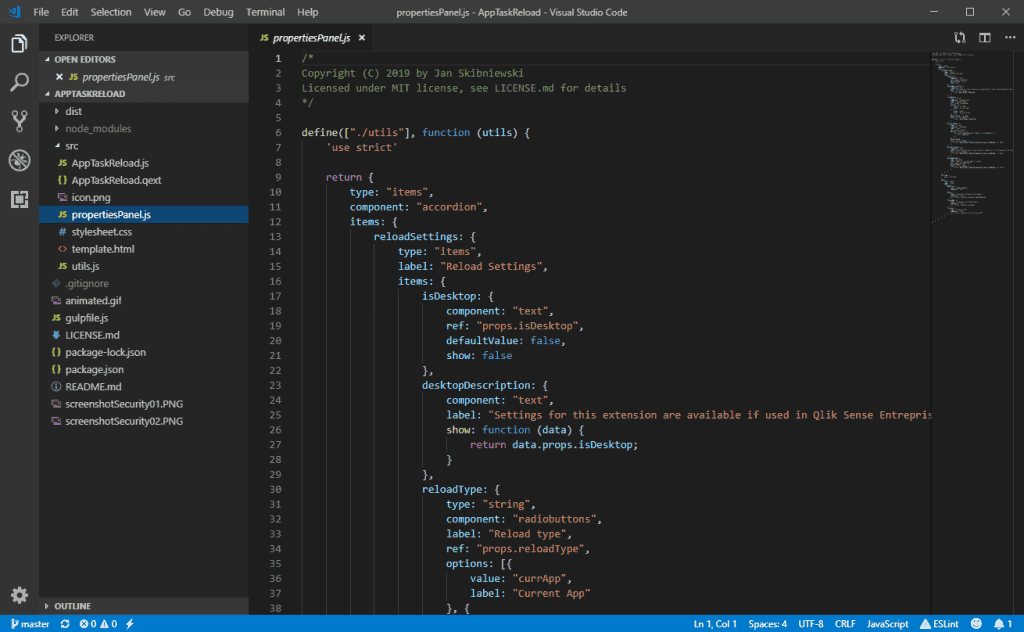Click the Manage gear icon
The height and width of the screenshot is (632, 1024).
coord(19,594)
